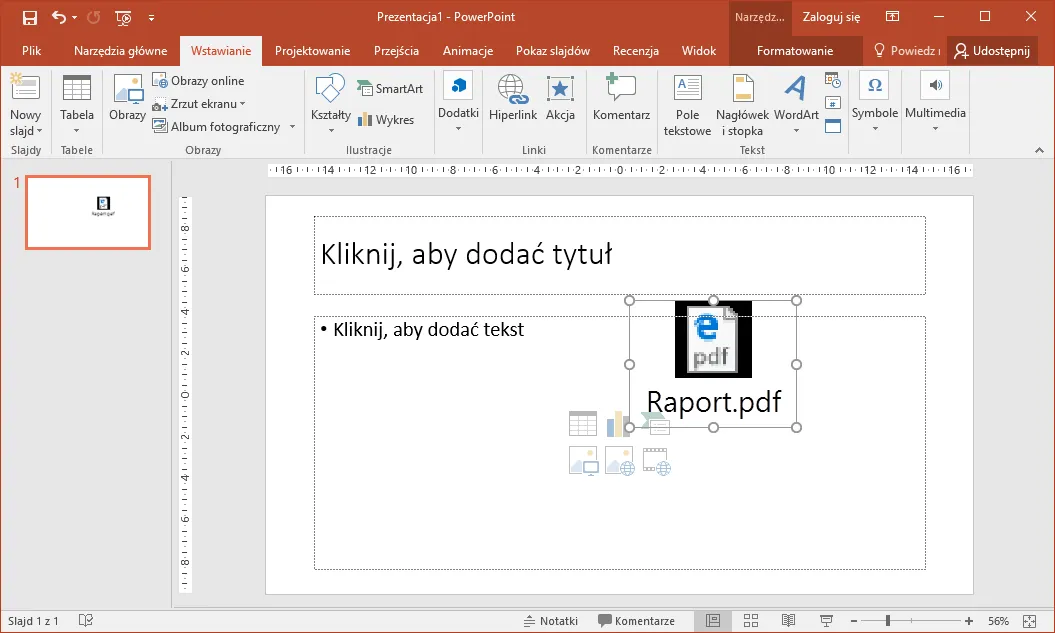The image size is (1055, 633).
Task: Expand the Album fotograficzny arrow
Action: (x=293, y=126)
